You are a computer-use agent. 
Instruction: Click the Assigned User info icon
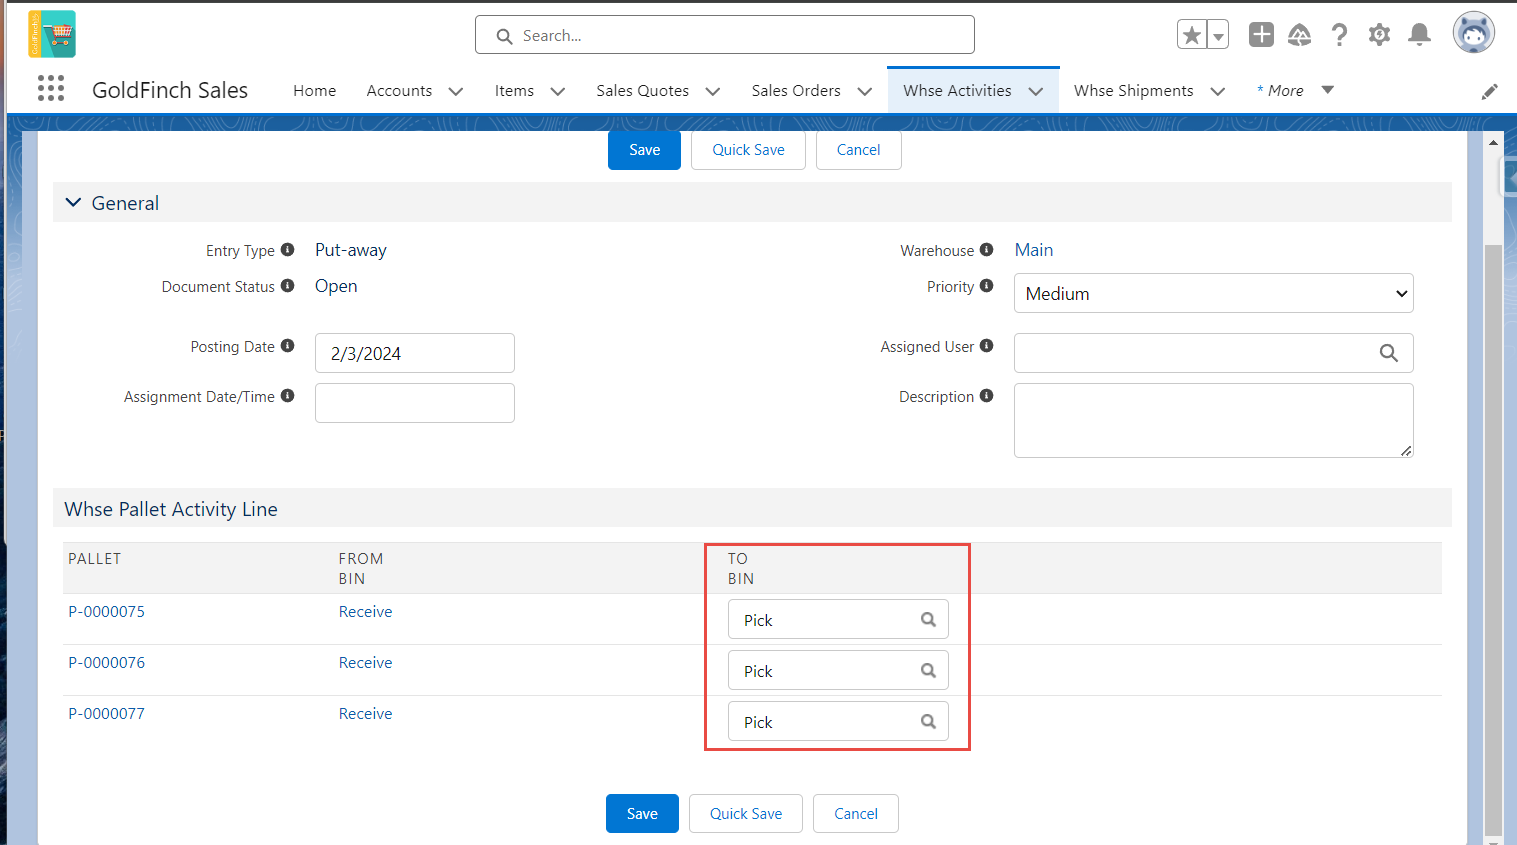[986, 345]
